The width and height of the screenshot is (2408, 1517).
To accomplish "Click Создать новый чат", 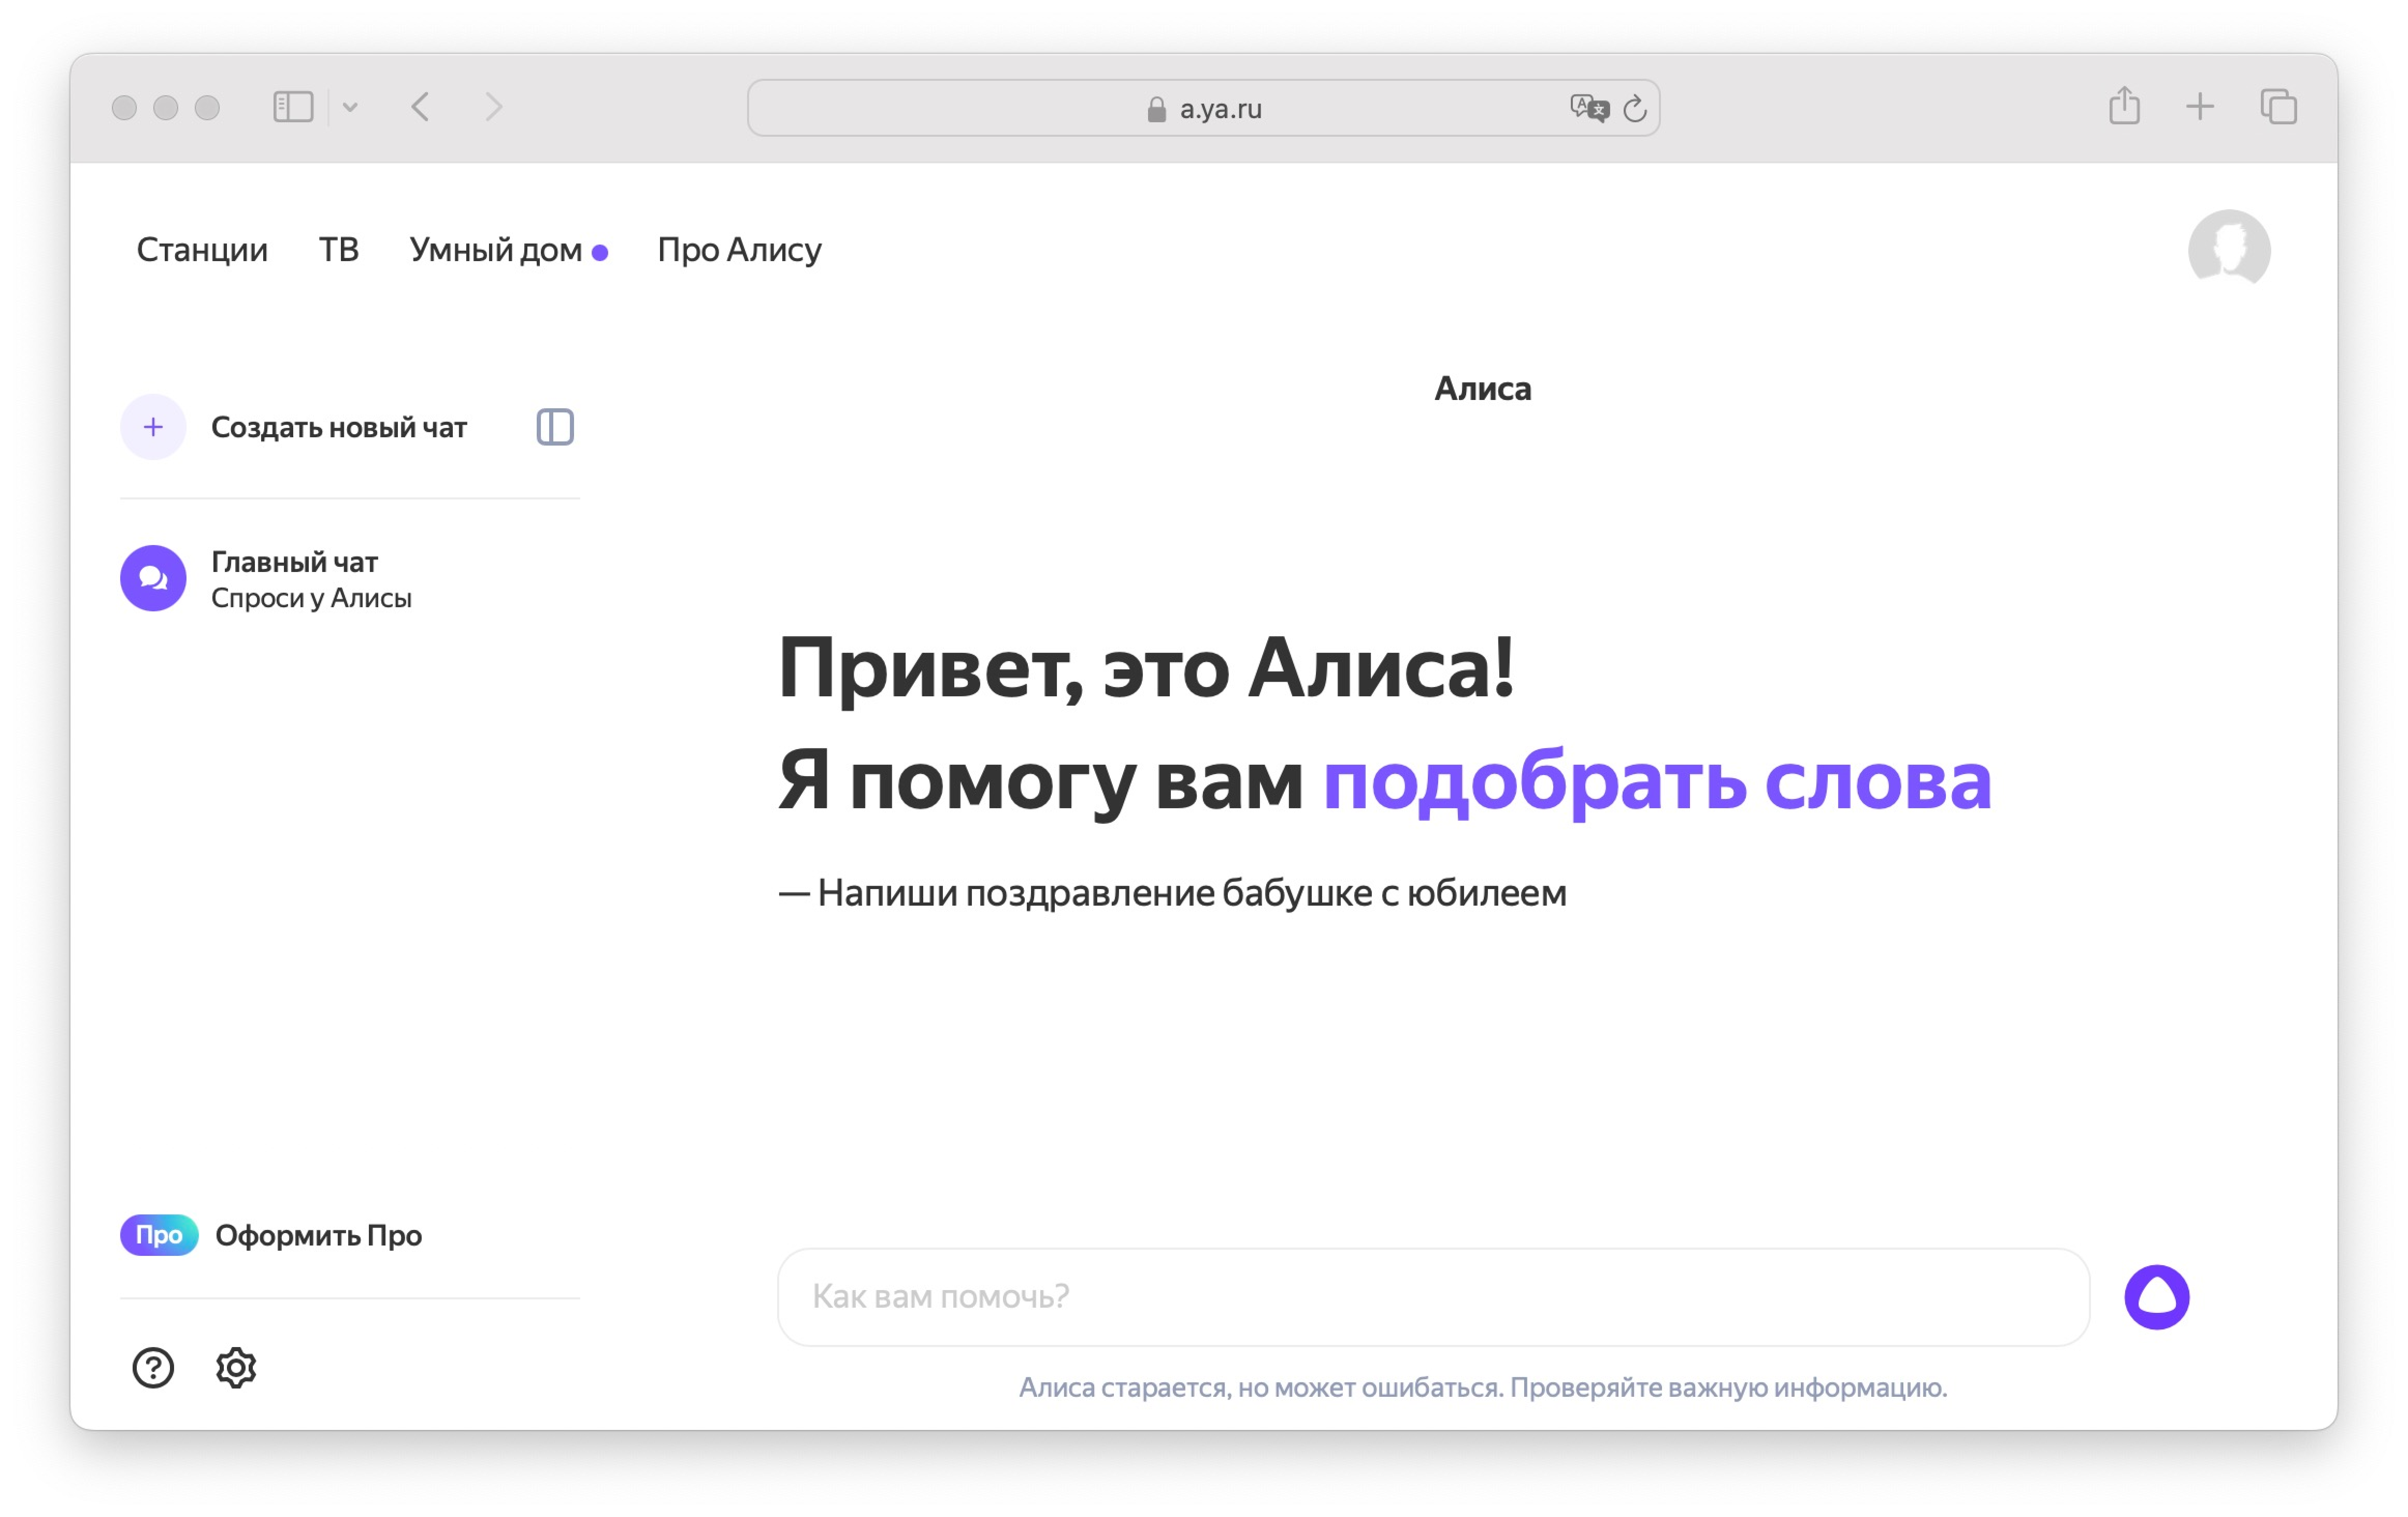I will pyautogui.click(x=339, y=428).
